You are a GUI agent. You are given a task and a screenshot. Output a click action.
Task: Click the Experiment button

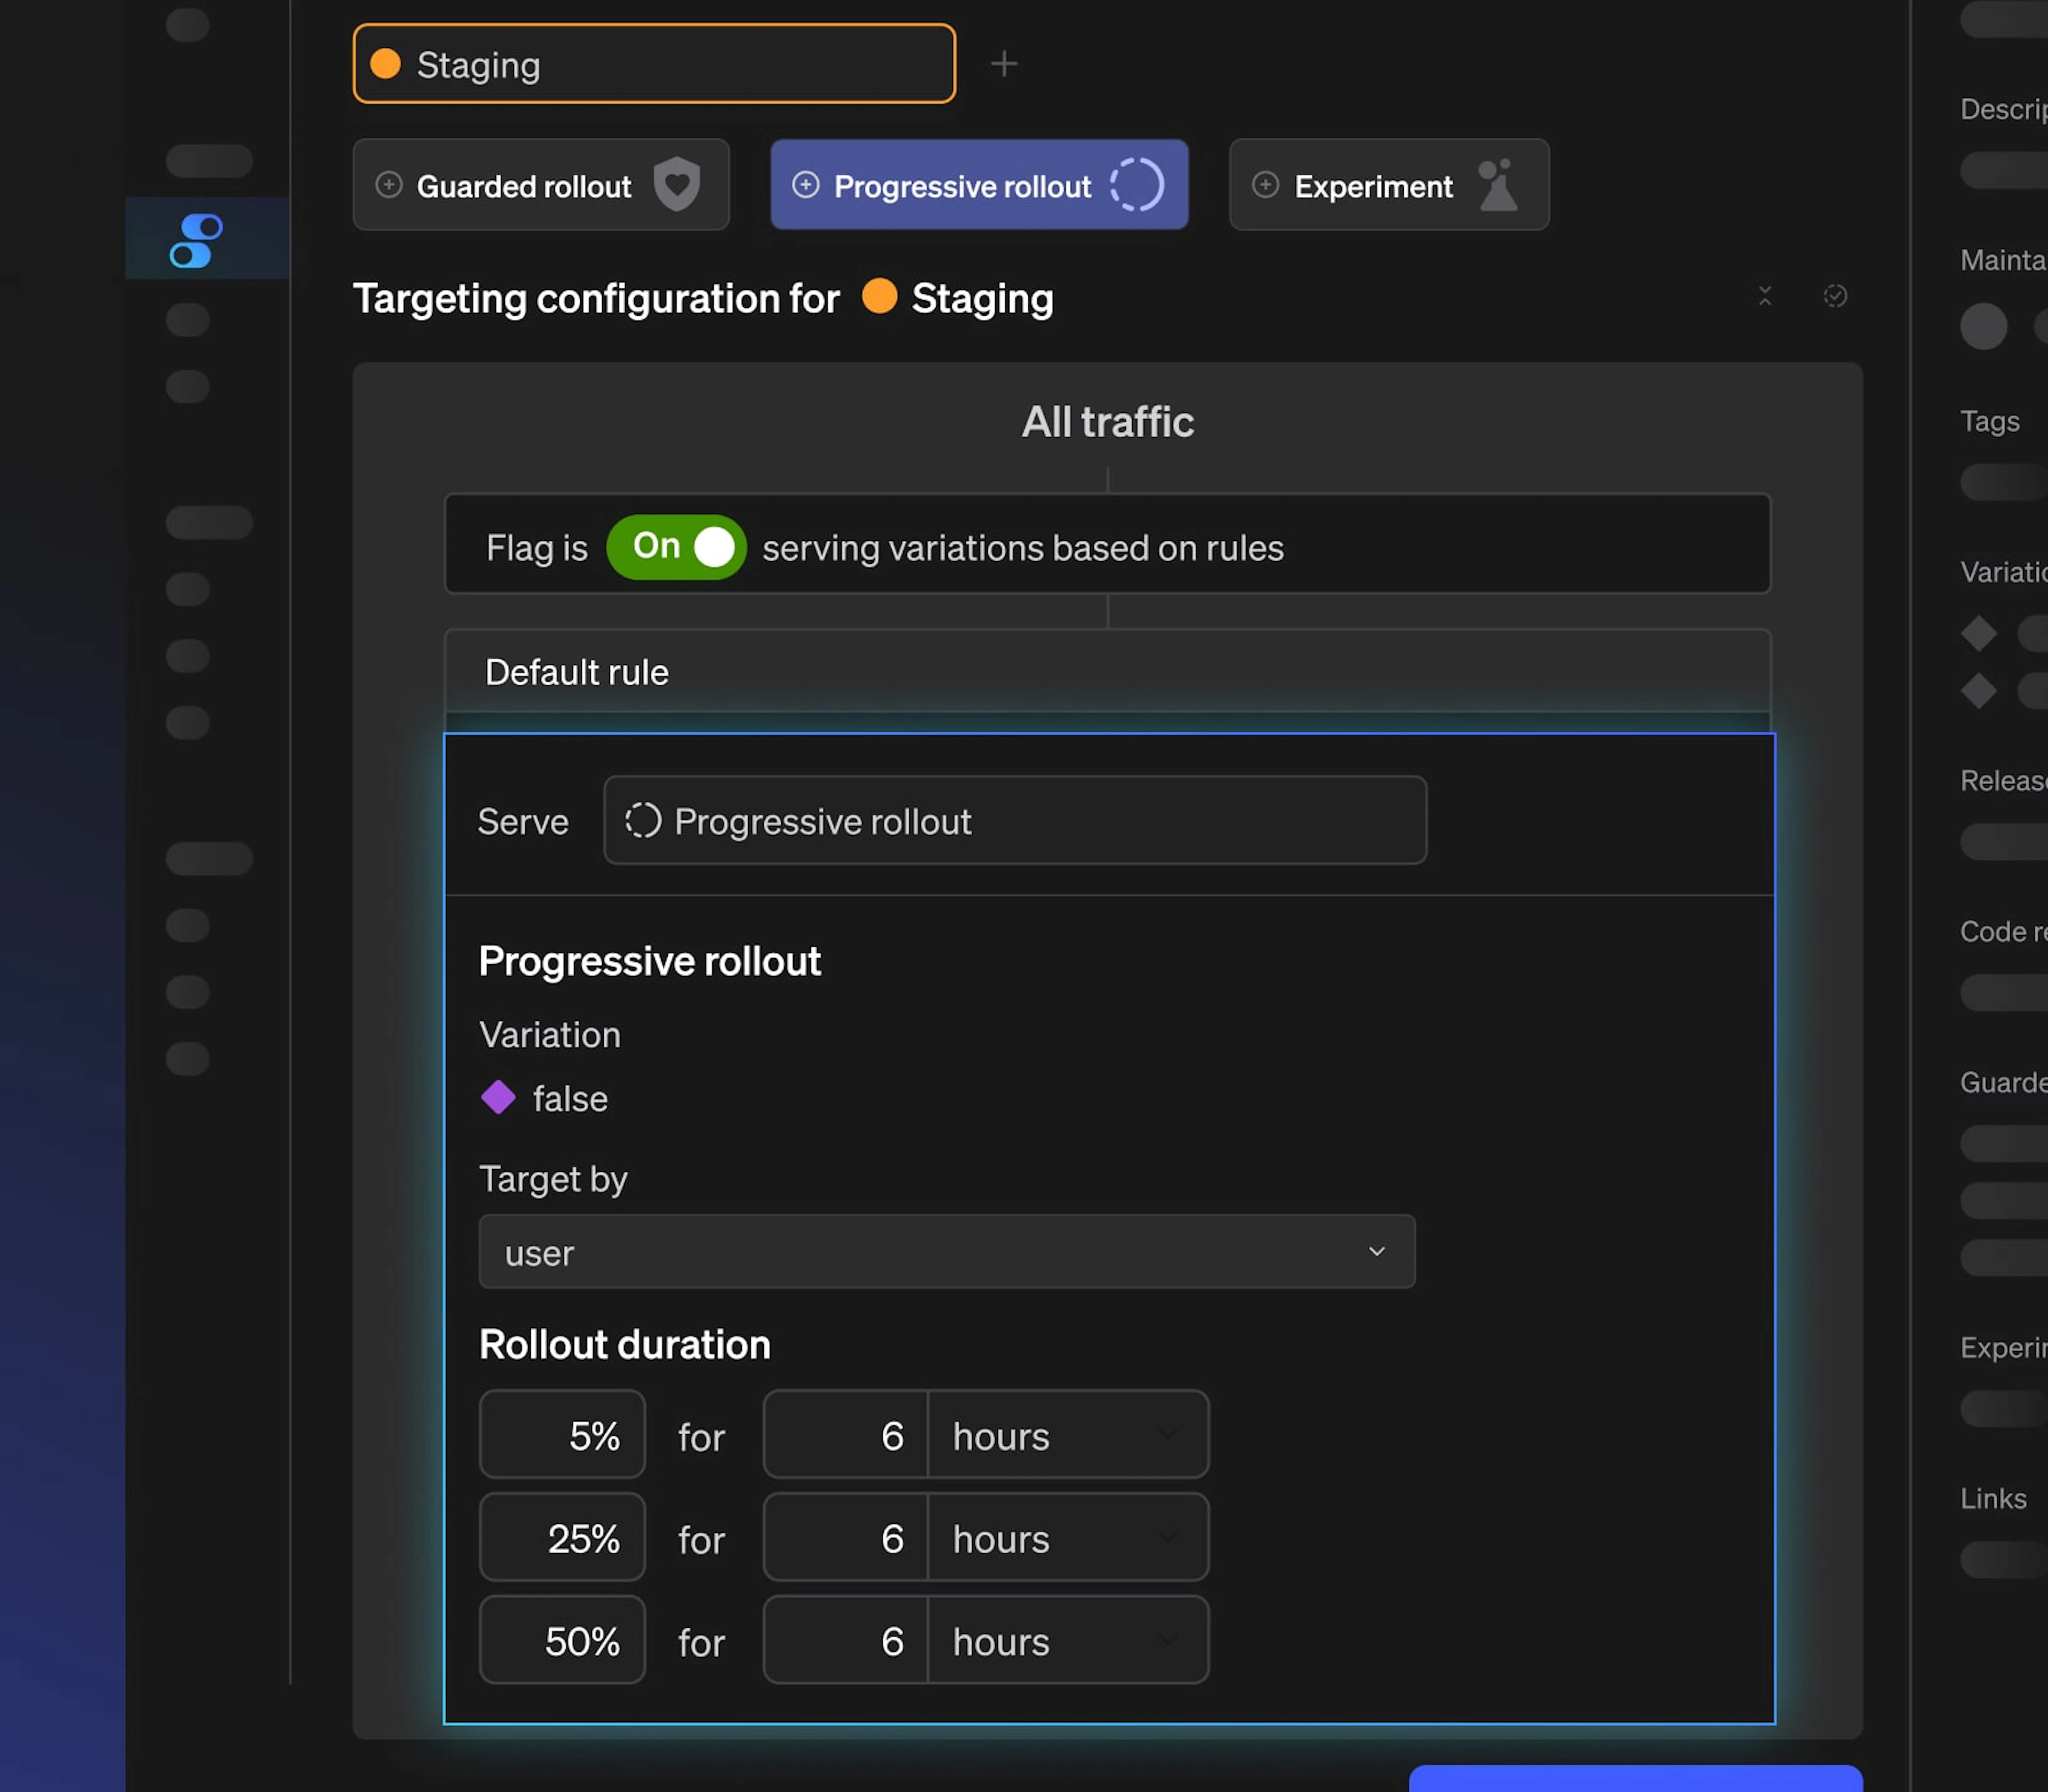[1372, 186]
